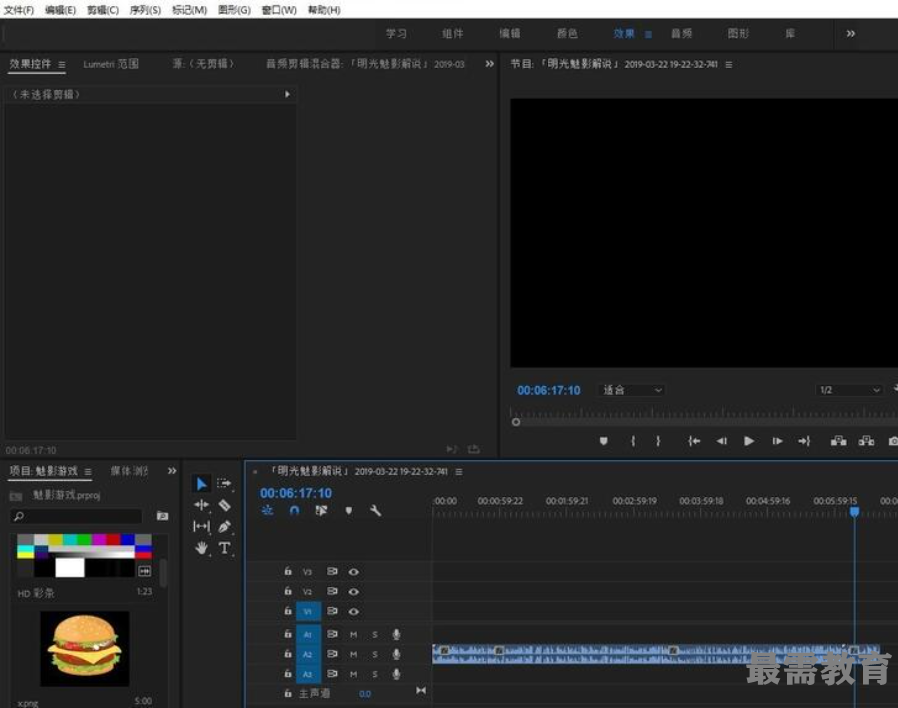Solo audio track A2
Viewport: 898px width, 708px height.
pos(375,655)
